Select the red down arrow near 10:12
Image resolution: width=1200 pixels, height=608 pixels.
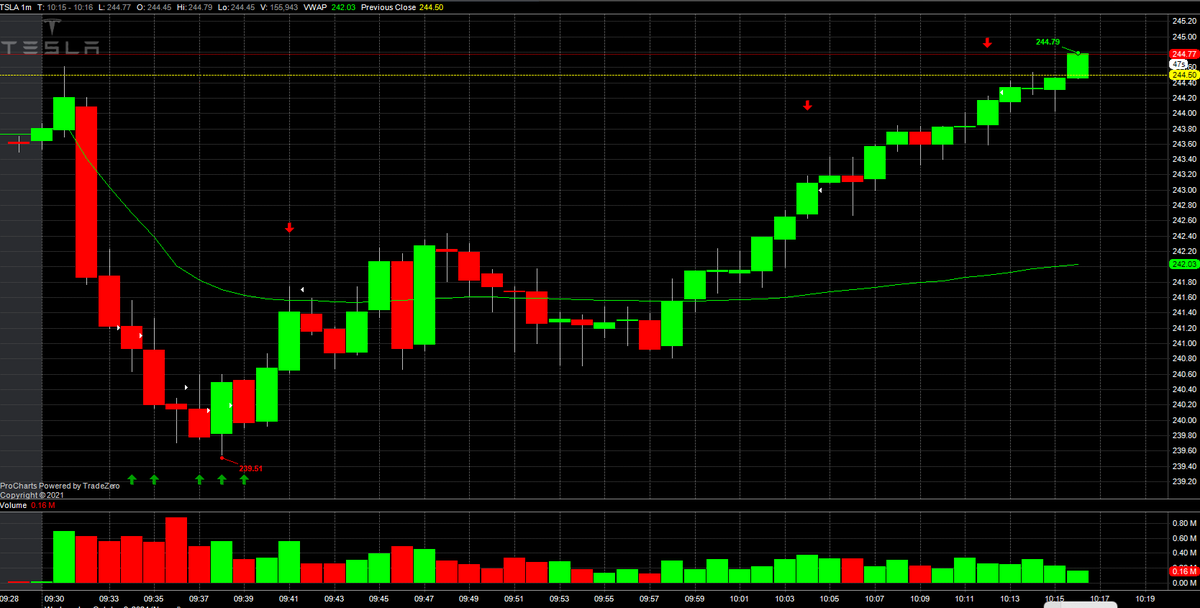click(x=987, y=42)
